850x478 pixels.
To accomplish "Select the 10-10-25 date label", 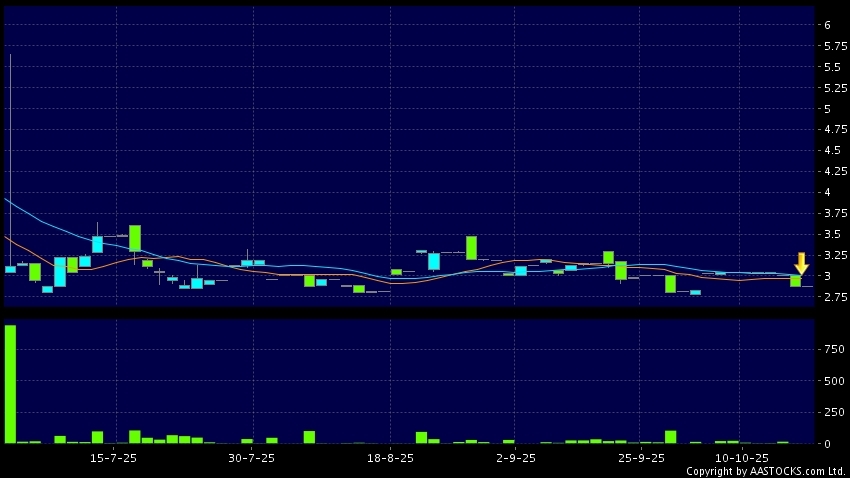I will (x=740, y=458).
